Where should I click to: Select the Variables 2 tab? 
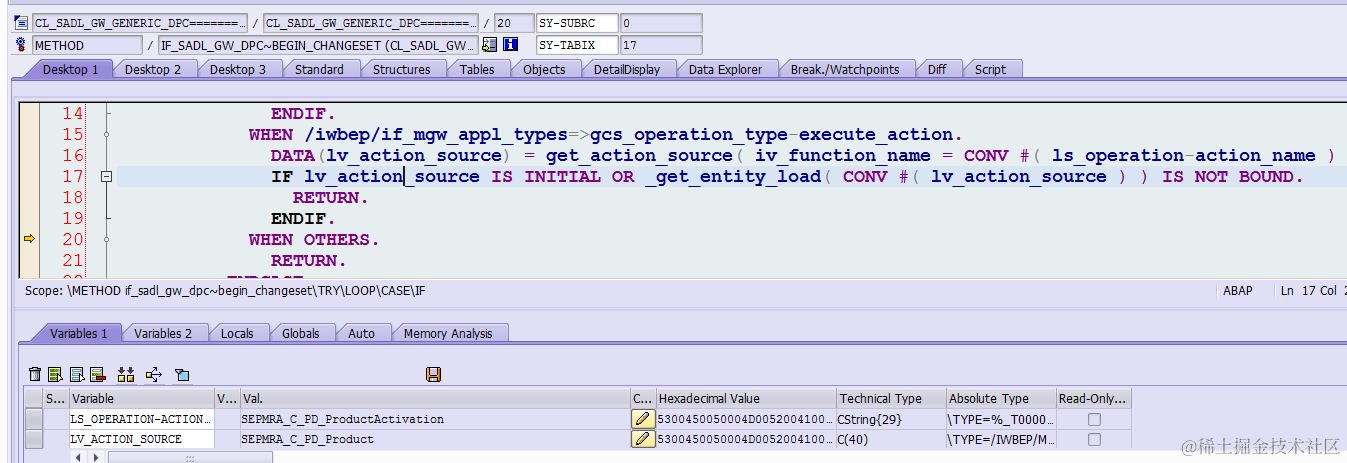point(163,333)
